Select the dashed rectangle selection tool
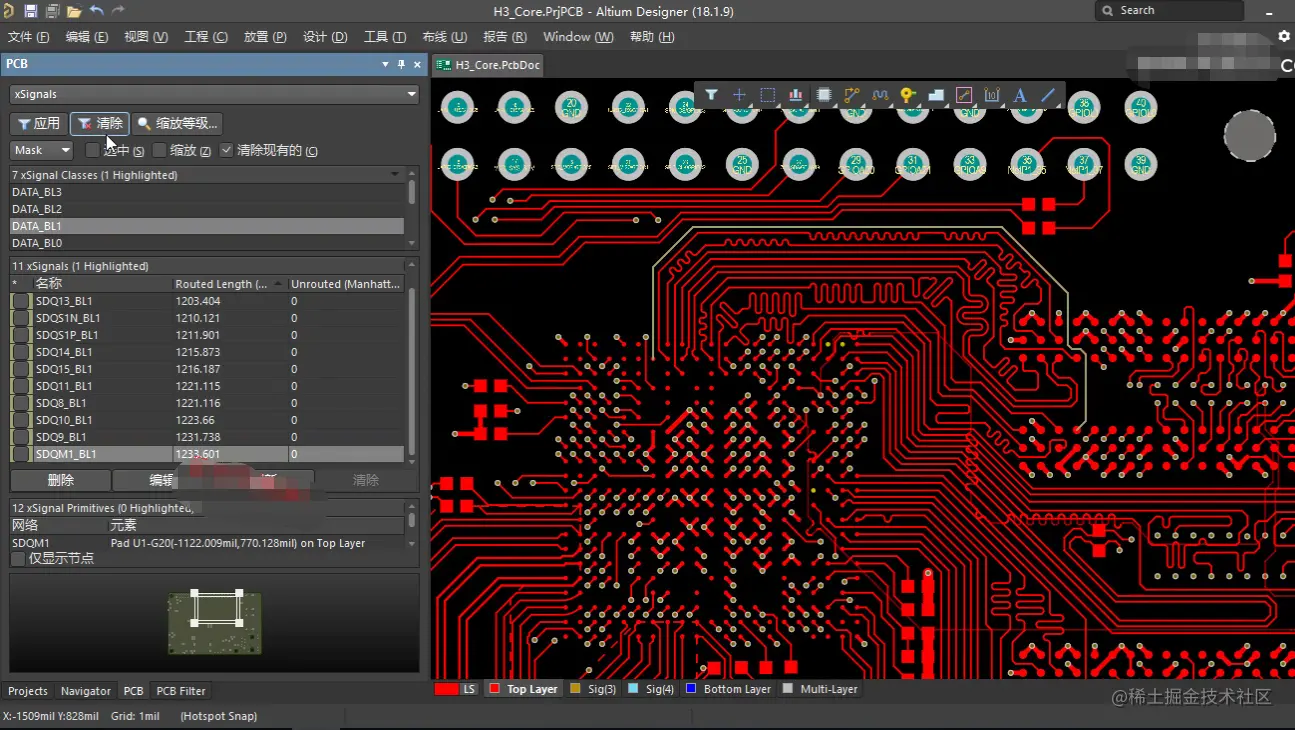Image resolution: width=1295 pixels, height=730 pixels. [767, 95]
